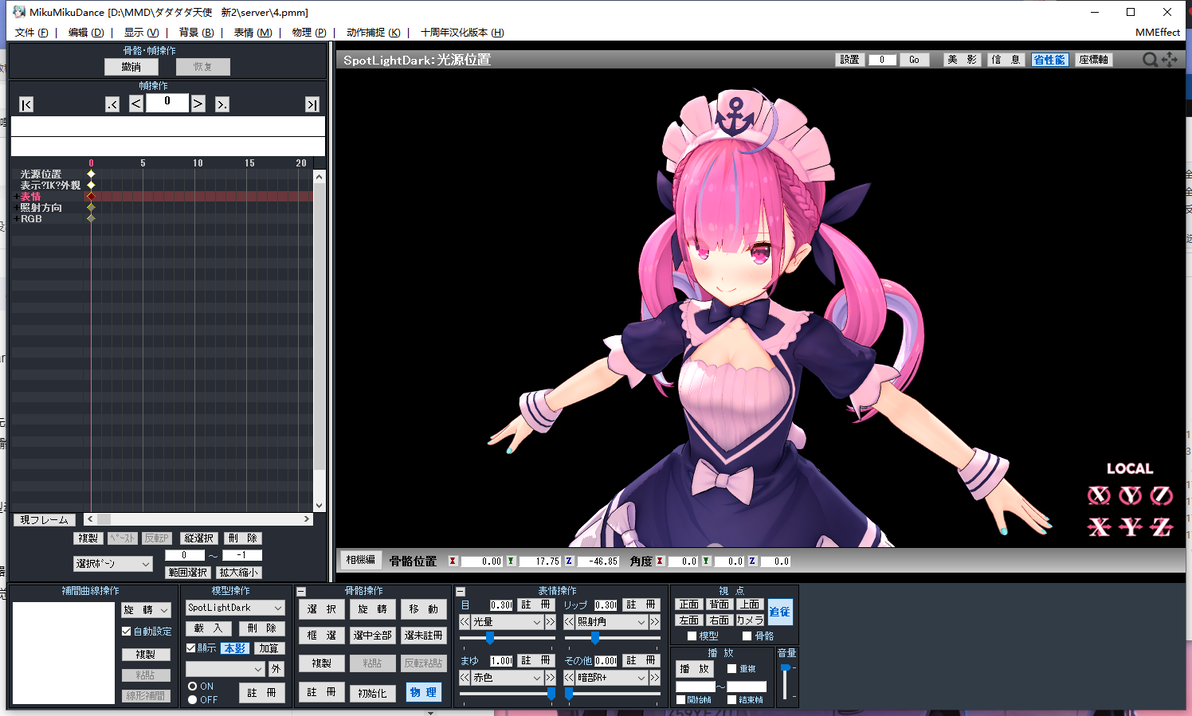
Task: Click the frame number input field
Action: pyautogui.click(x=167, y=102)
